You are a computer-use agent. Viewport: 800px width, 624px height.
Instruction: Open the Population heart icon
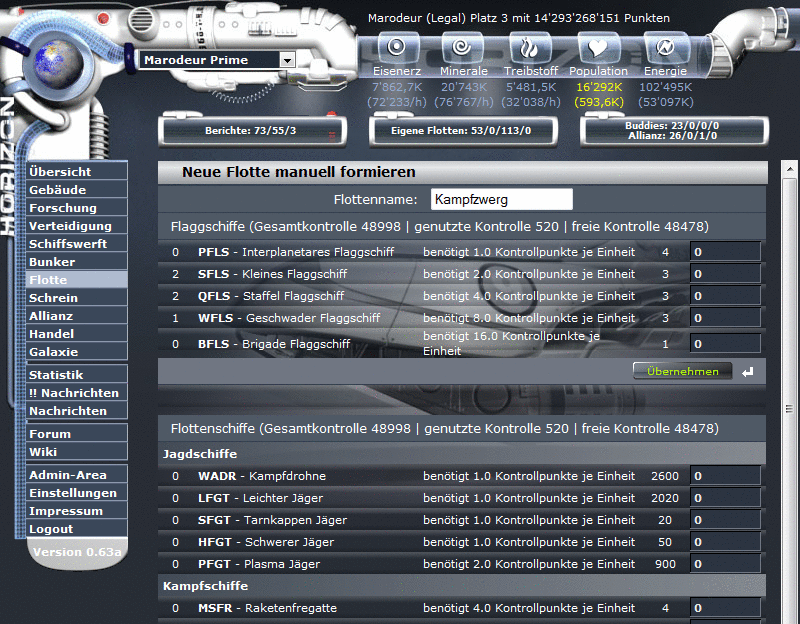coord(598,47)
